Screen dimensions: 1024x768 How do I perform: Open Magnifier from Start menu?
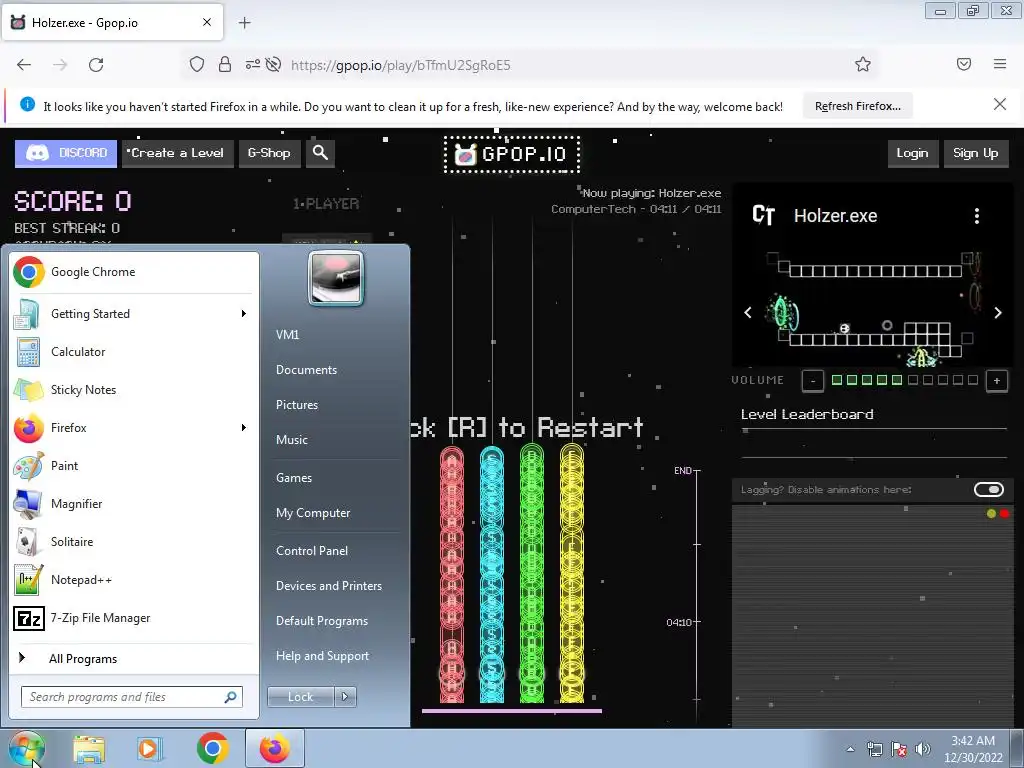[134, 504]
